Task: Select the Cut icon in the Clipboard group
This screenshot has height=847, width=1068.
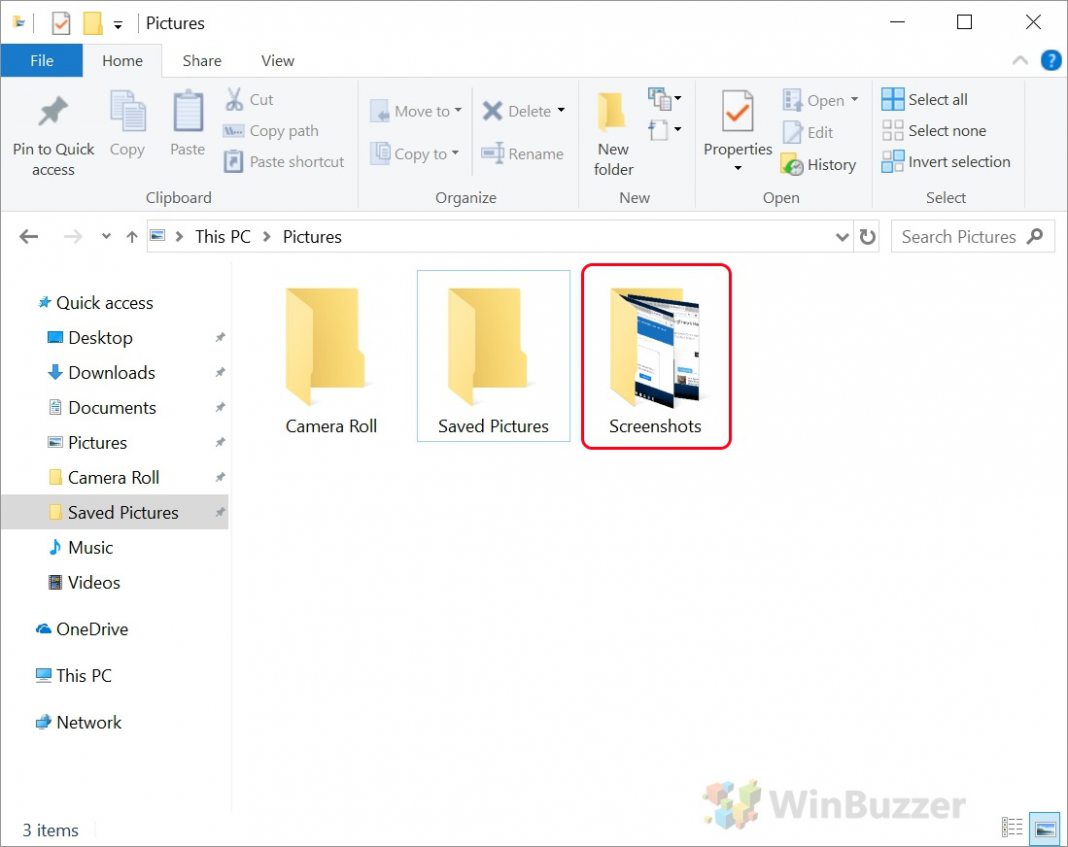Action: point(248,99)
